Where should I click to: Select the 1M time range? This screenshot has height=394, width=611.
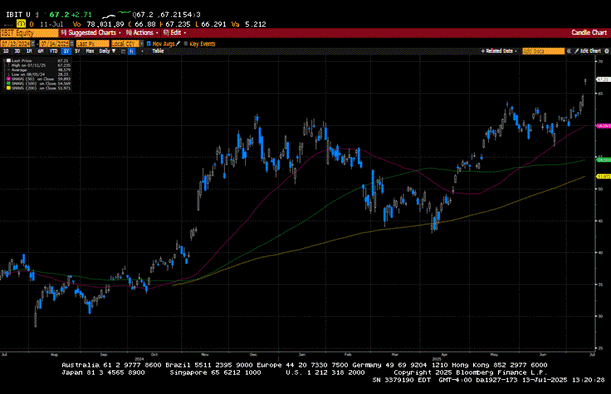pos(29,51)
